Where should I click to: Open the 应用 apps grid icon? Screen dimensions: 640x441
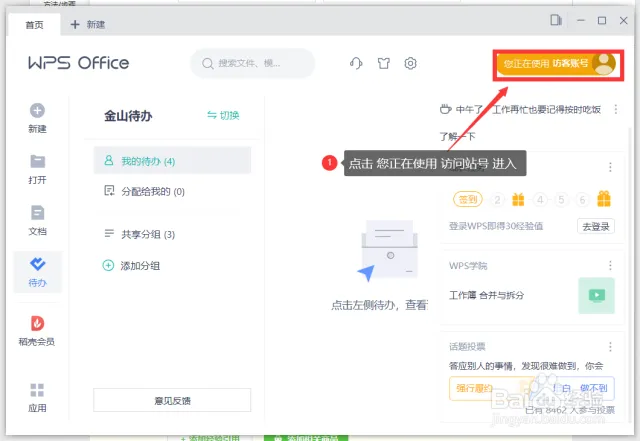(x=38, y=390)
